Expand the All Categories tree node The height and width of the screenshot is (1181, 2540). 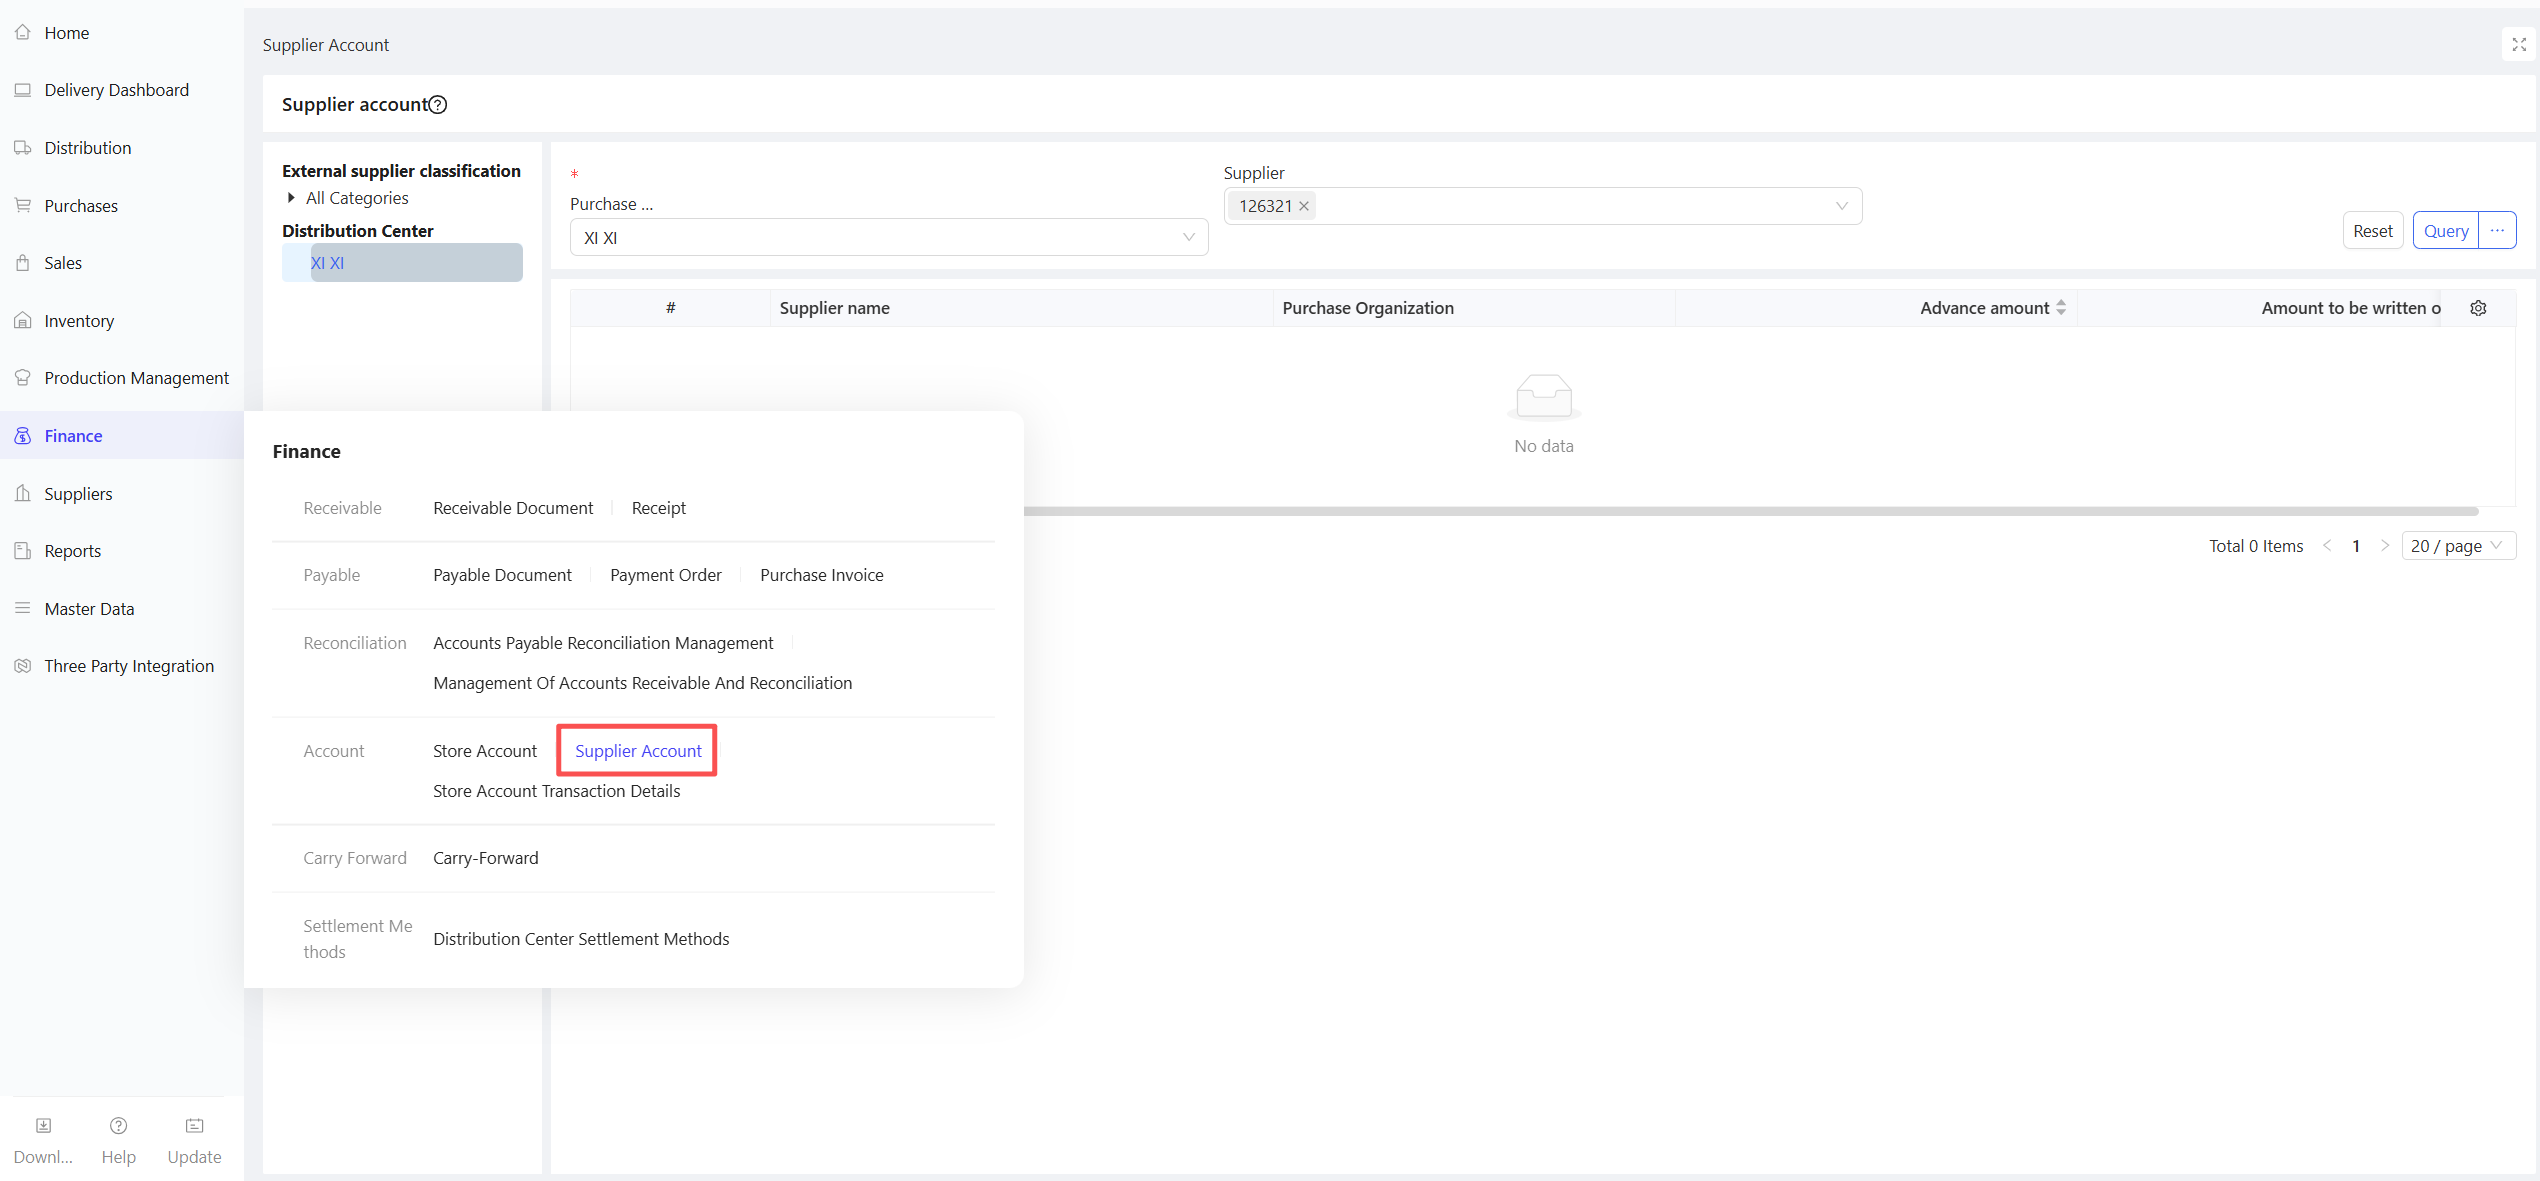coord(291,198)
